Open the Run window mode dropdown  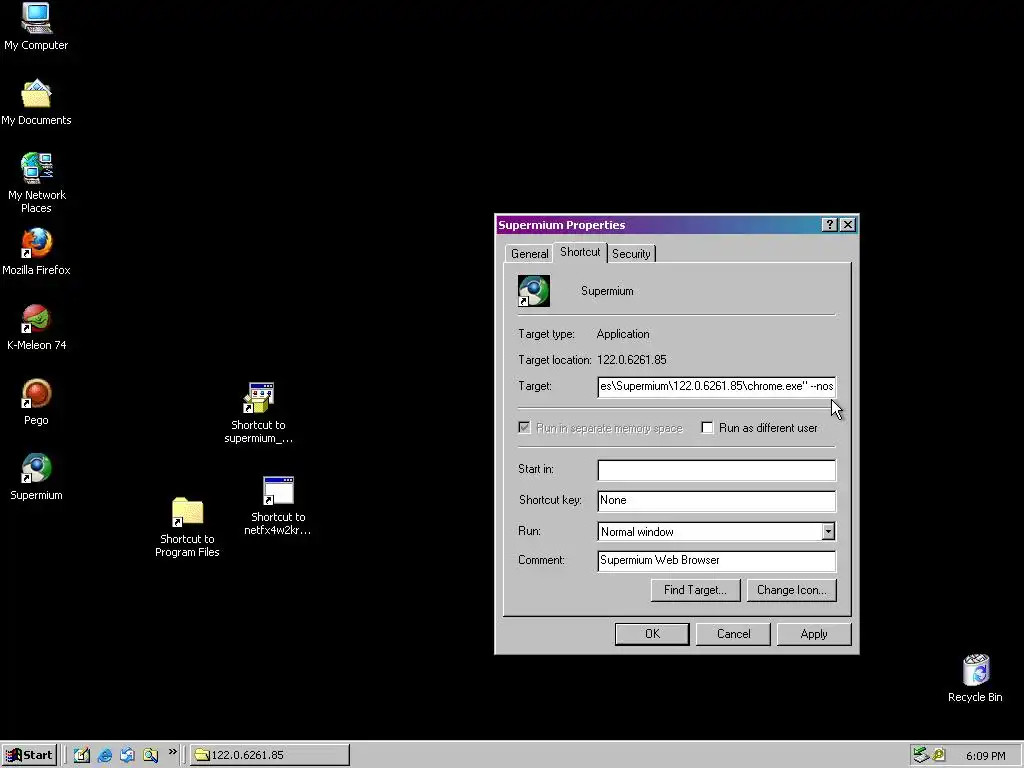(828, 532)
